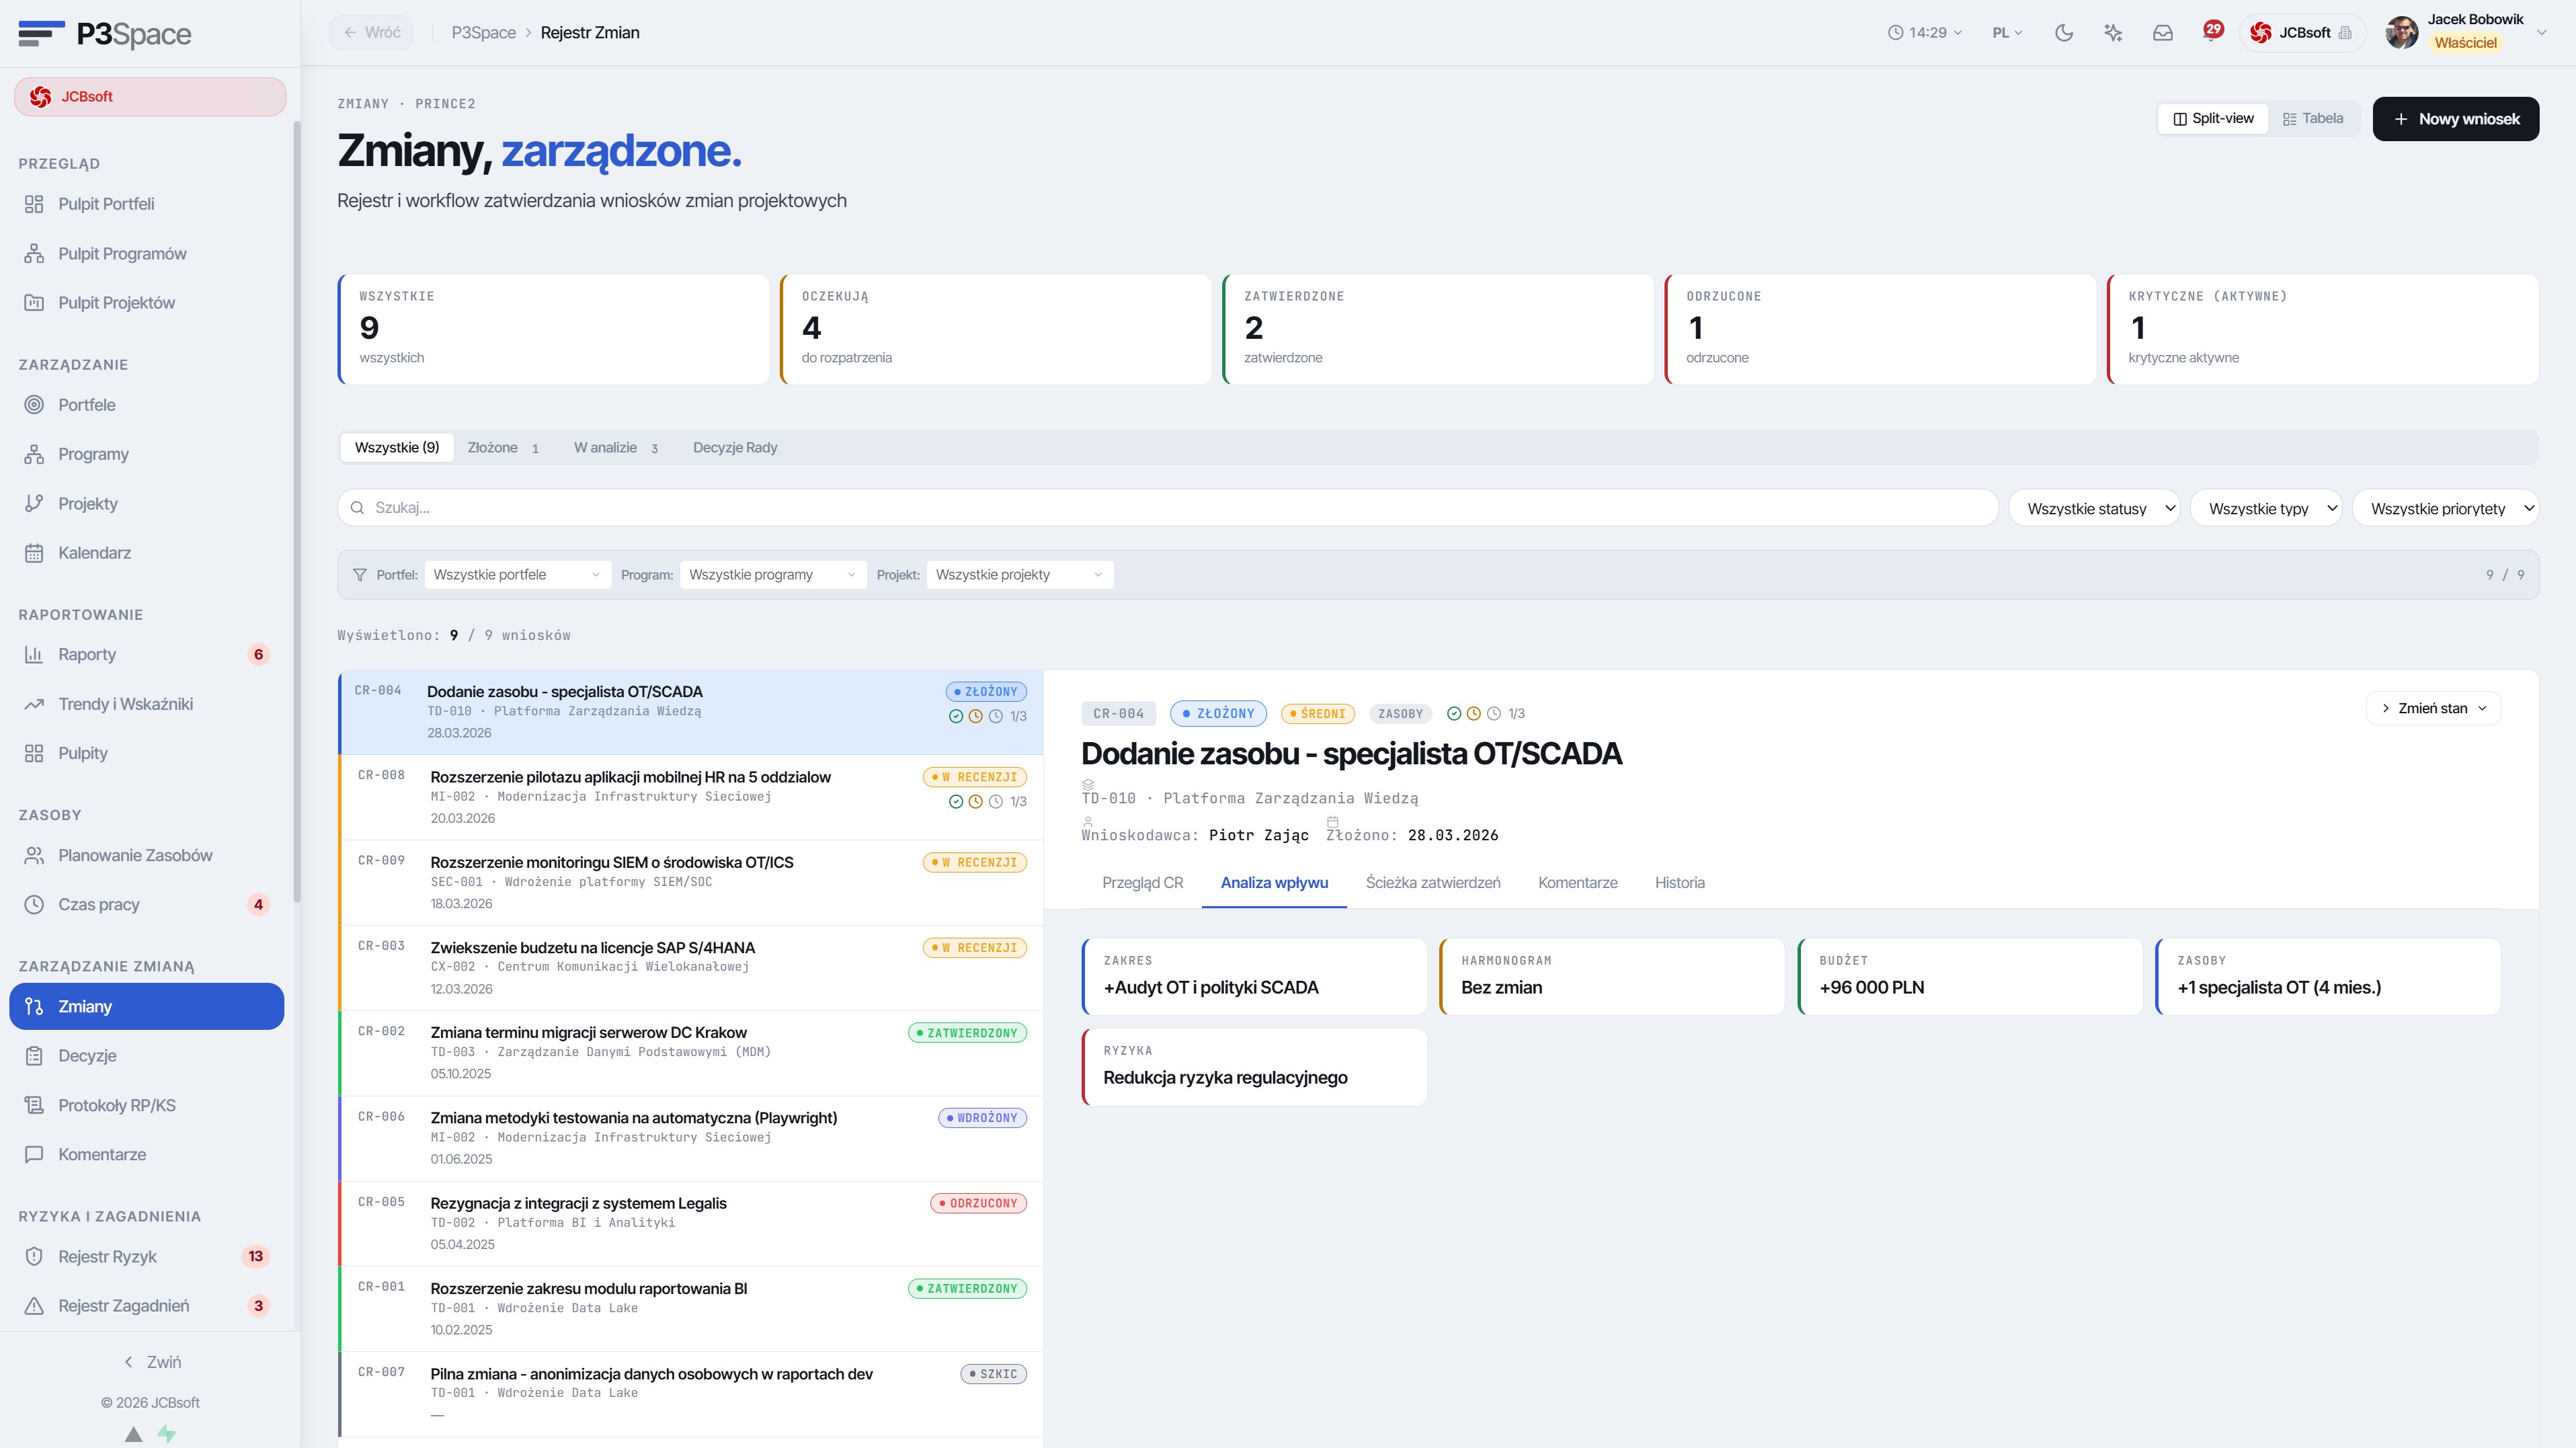
Task: Open the Historia tab
Action: click(x=1679, y=882)
